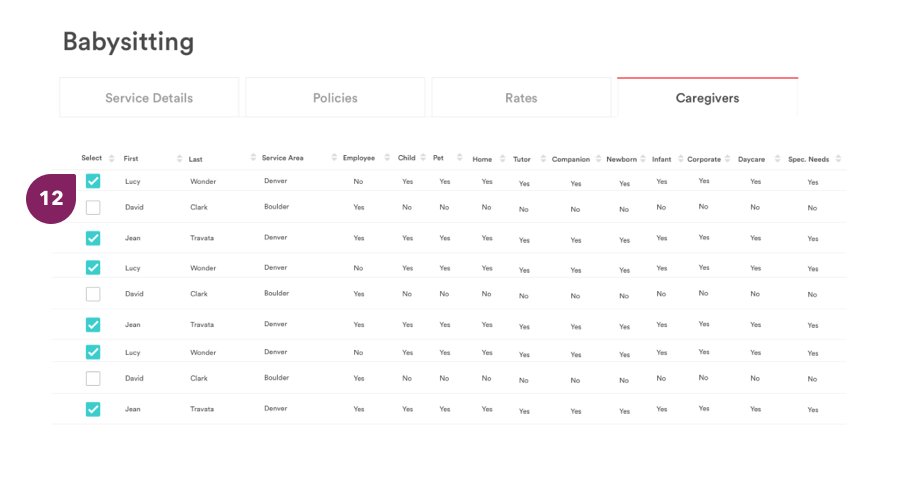The width and height of the screenshot is (900, 484).
Task: Check the second David Clark row checkbox
Action: tap(93, 294)
